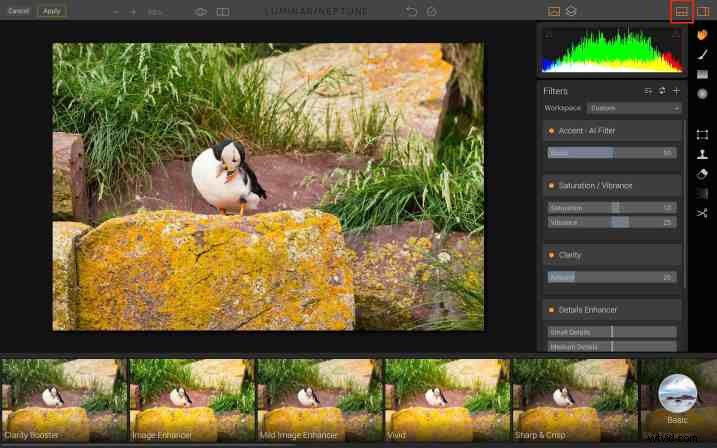Zoom in with the plus icon
The image size is (717, 448).
pyautogui.click(x=133, y=12)
